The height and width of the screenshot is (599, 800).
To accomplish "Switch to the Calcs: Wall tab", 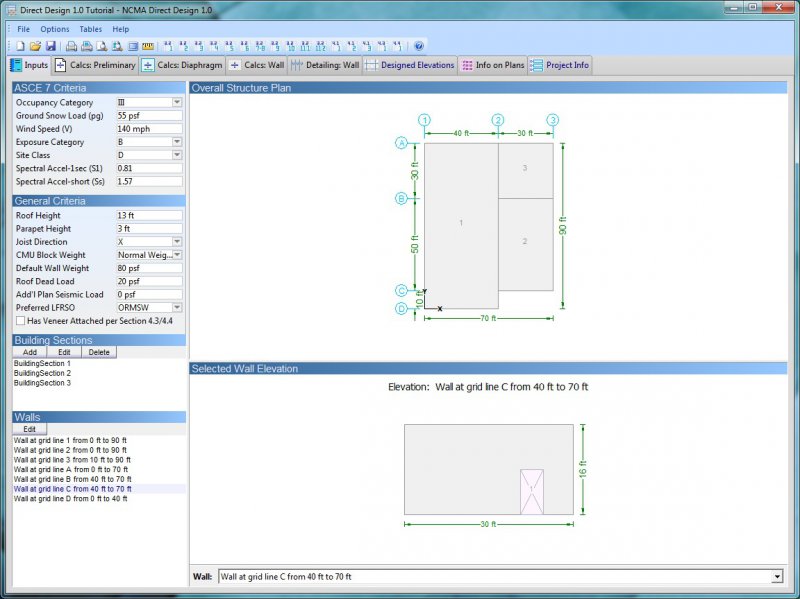I will 257,65.
